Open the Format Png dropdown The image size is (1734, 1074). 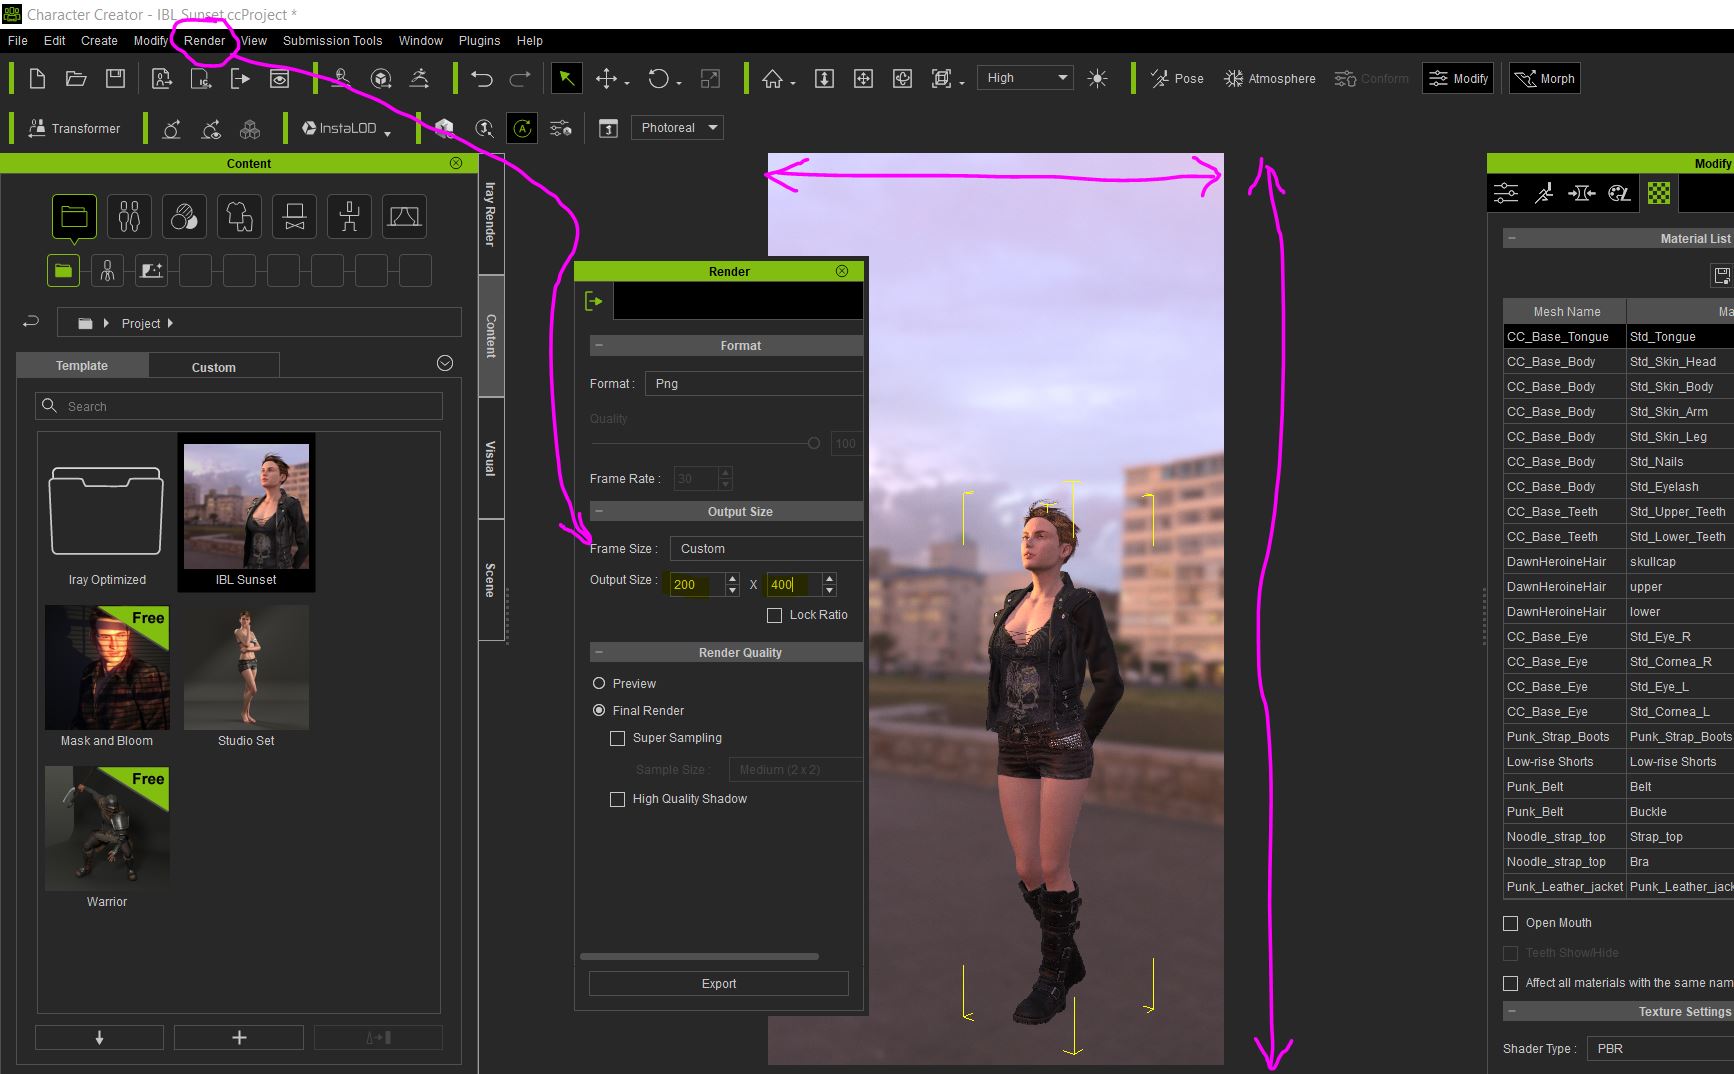(754, 384)
